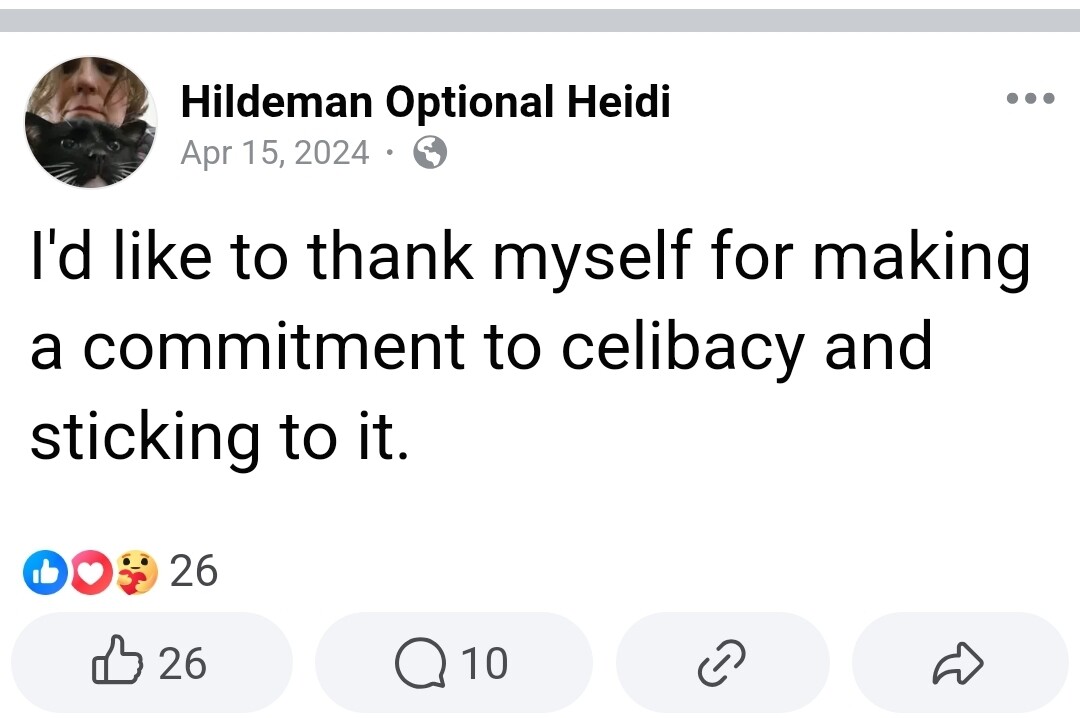Screen dimensions: 1080x718
Task: Open Hildeman Optional Heidi's profile name
Action: [x=425, y=101]
